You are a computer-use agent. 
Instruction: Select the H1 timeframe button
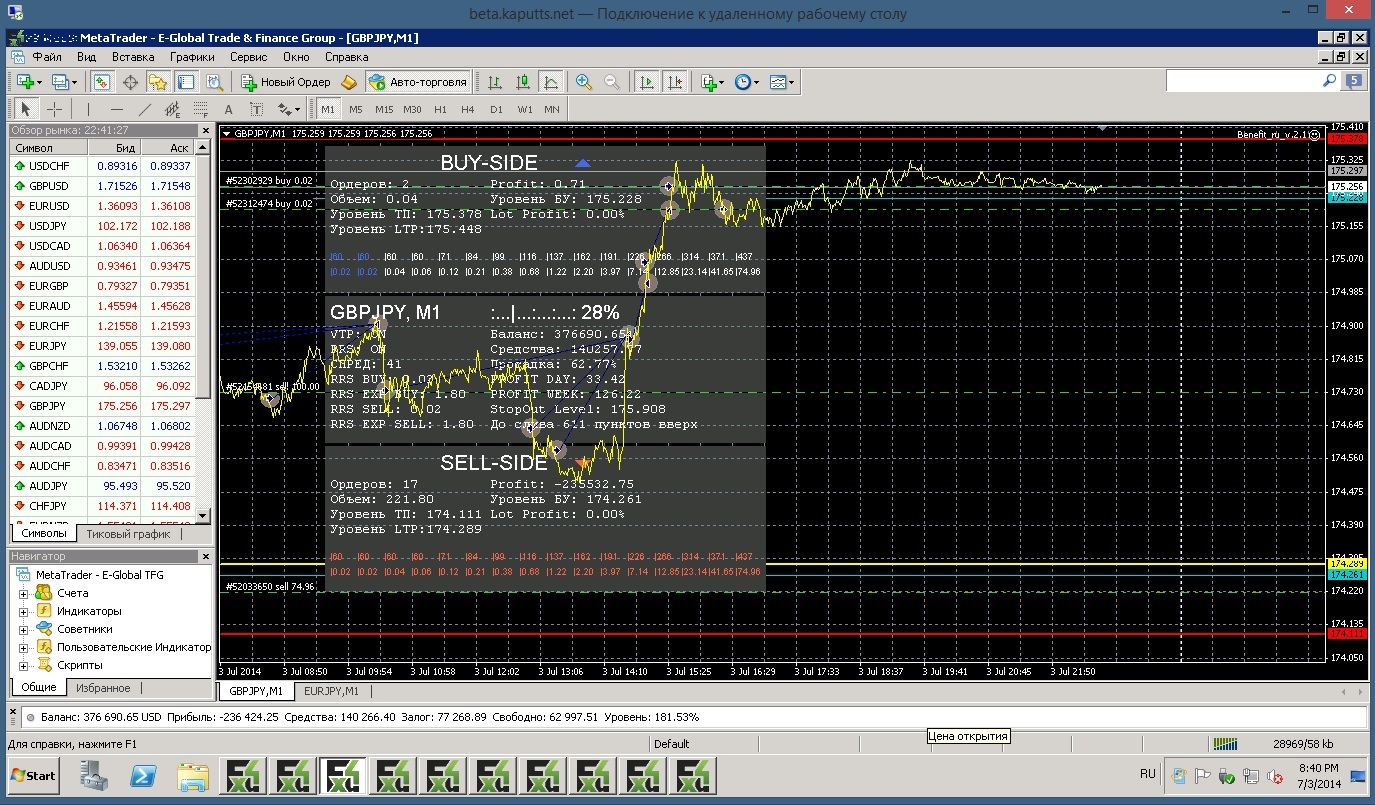[x=440, y=109]
